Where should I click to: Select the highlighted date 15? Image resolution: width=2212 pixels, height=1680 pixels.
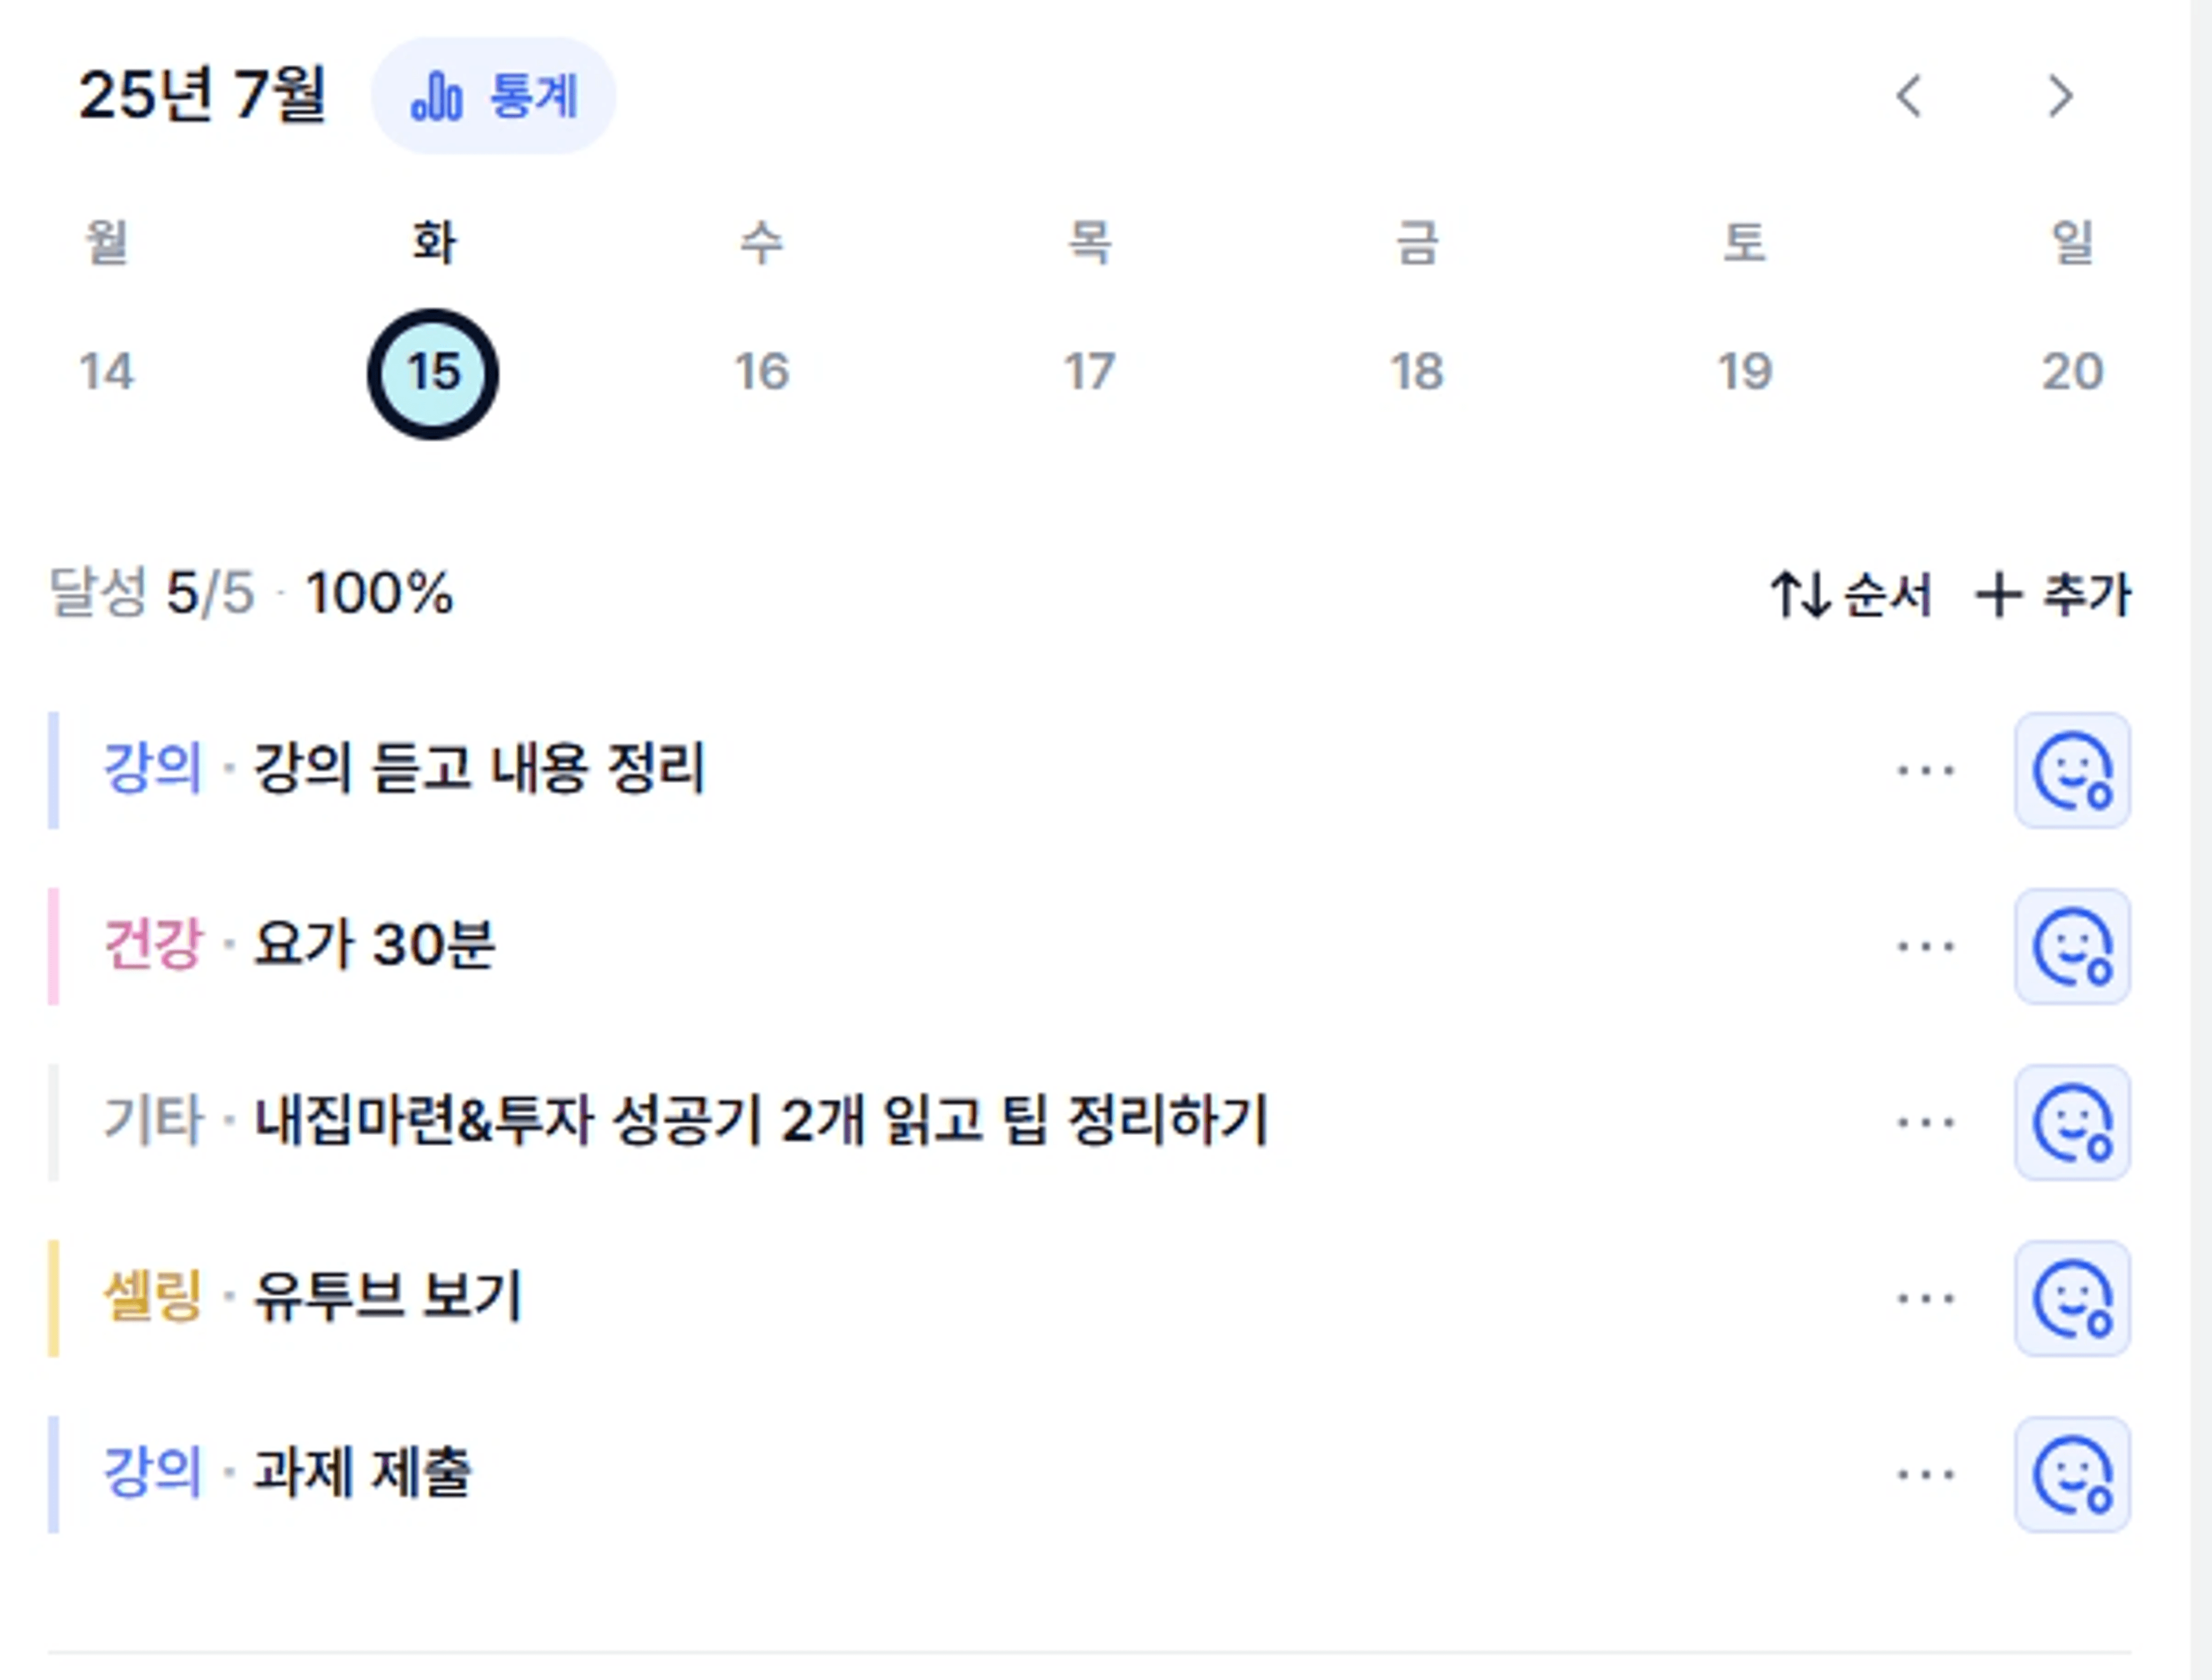(x=433, y=373)
